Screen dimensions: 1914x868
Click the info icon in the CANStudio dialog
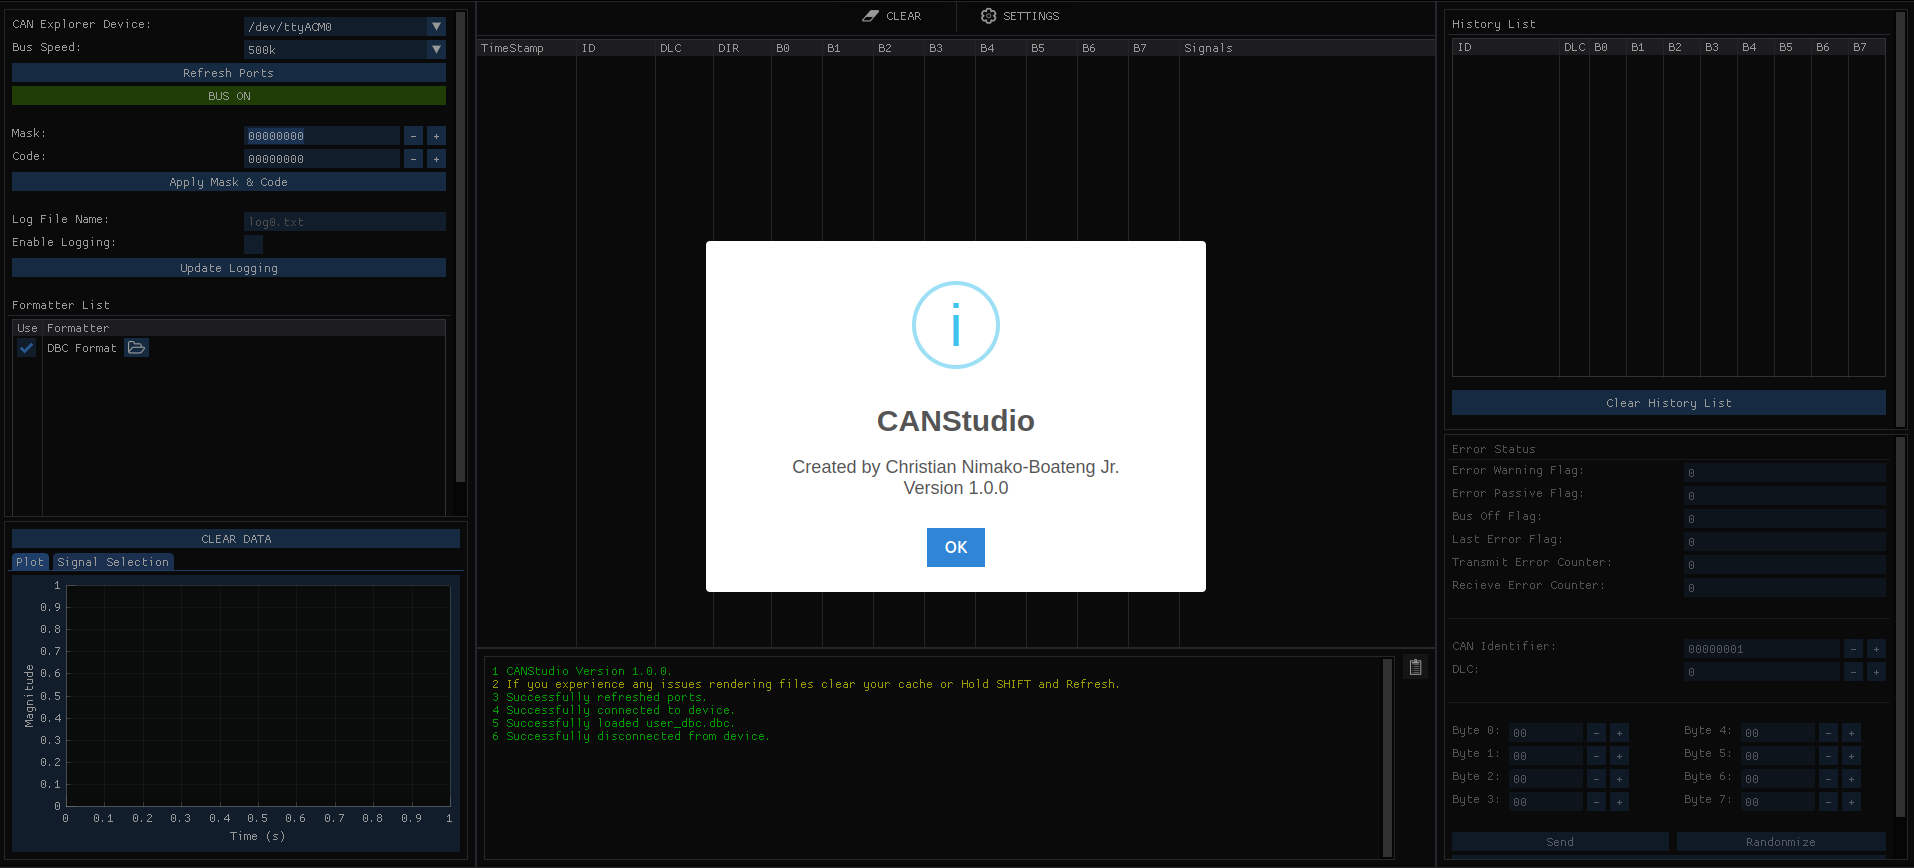(955, 325)
